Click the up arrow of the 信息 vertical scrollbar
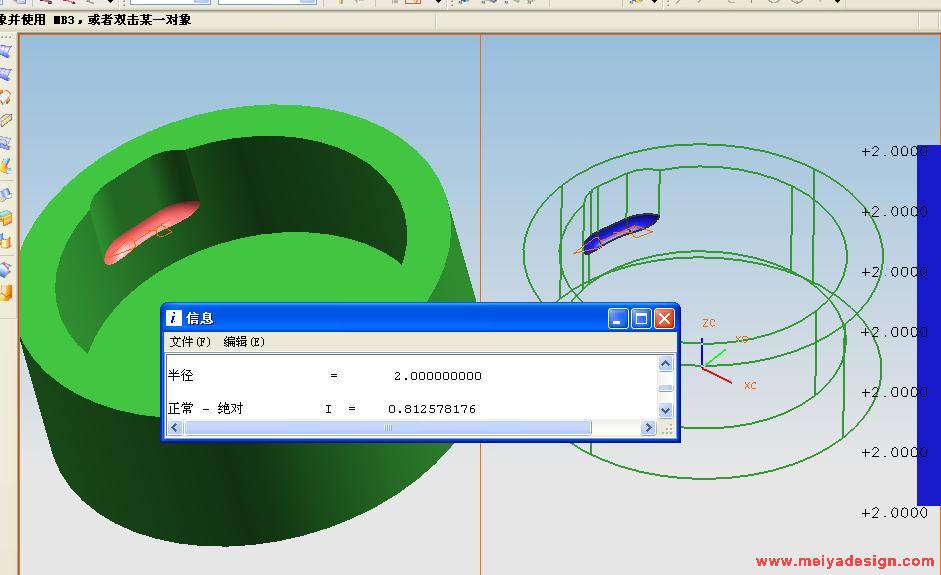Image resolution: width=941 pixels, height=575 pixels. click(x=666, y=364)
